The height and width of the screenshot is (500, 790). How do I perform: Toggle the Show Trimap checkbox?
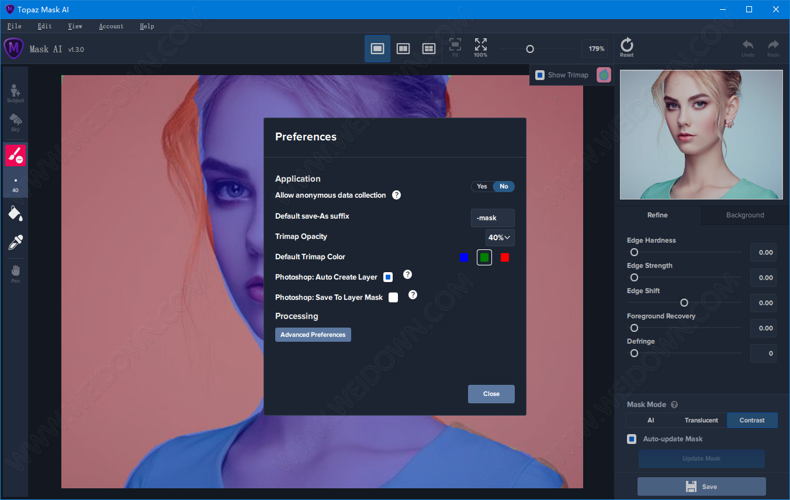(x=540, y=75)
